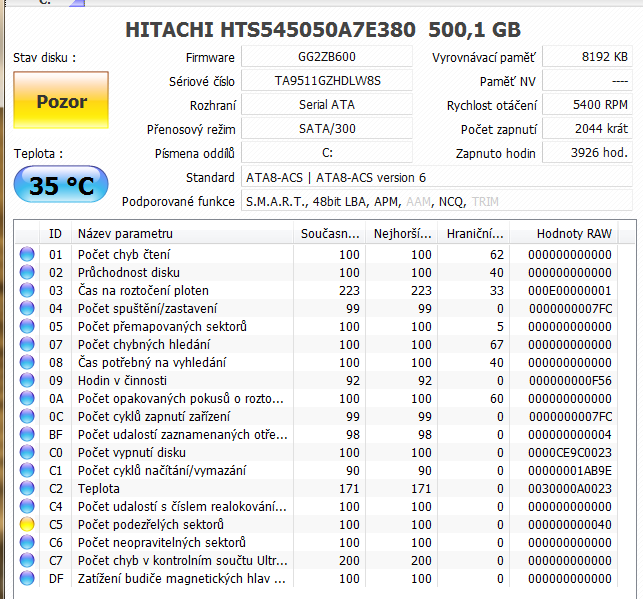
Task: Click the status orb for Počet spuštění/zastavení
Action: click(x=27, y=308)
